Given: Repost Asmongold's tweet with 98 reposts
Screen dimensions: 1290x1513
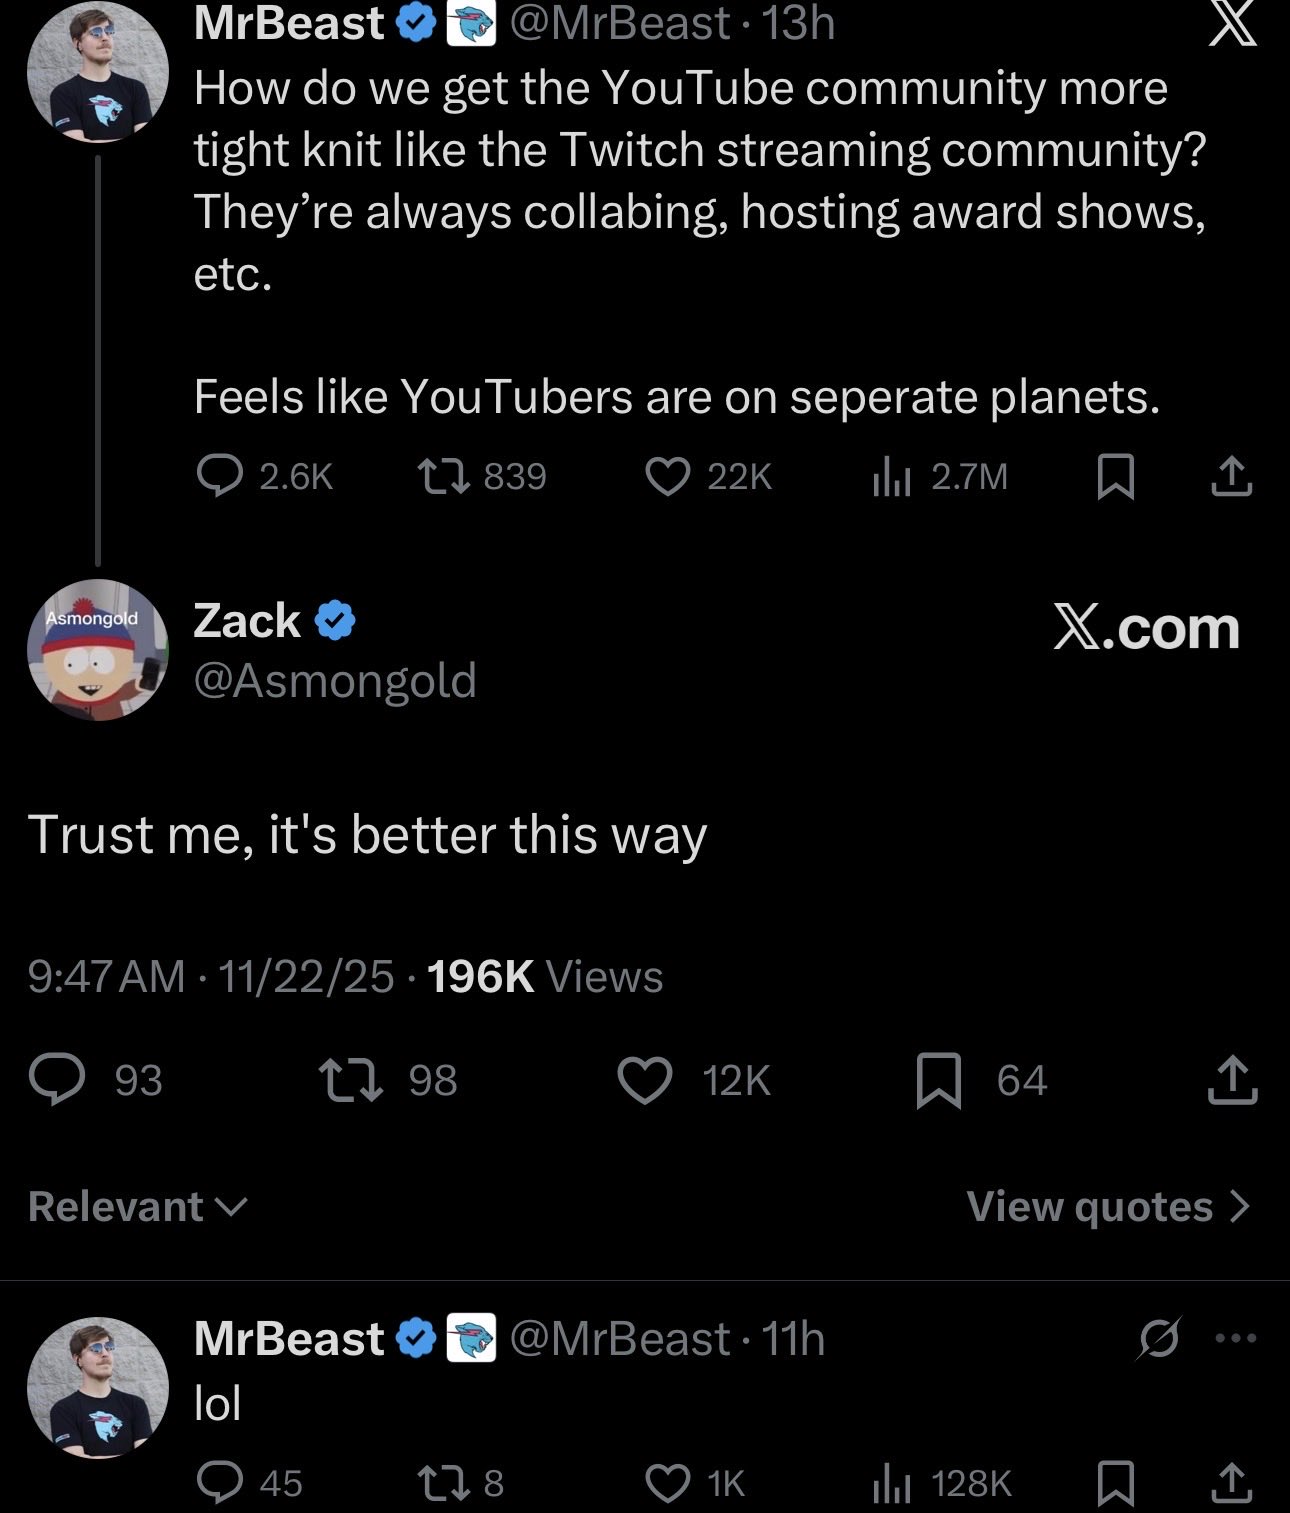Looking at the screenshot, I should [350, 1081].
